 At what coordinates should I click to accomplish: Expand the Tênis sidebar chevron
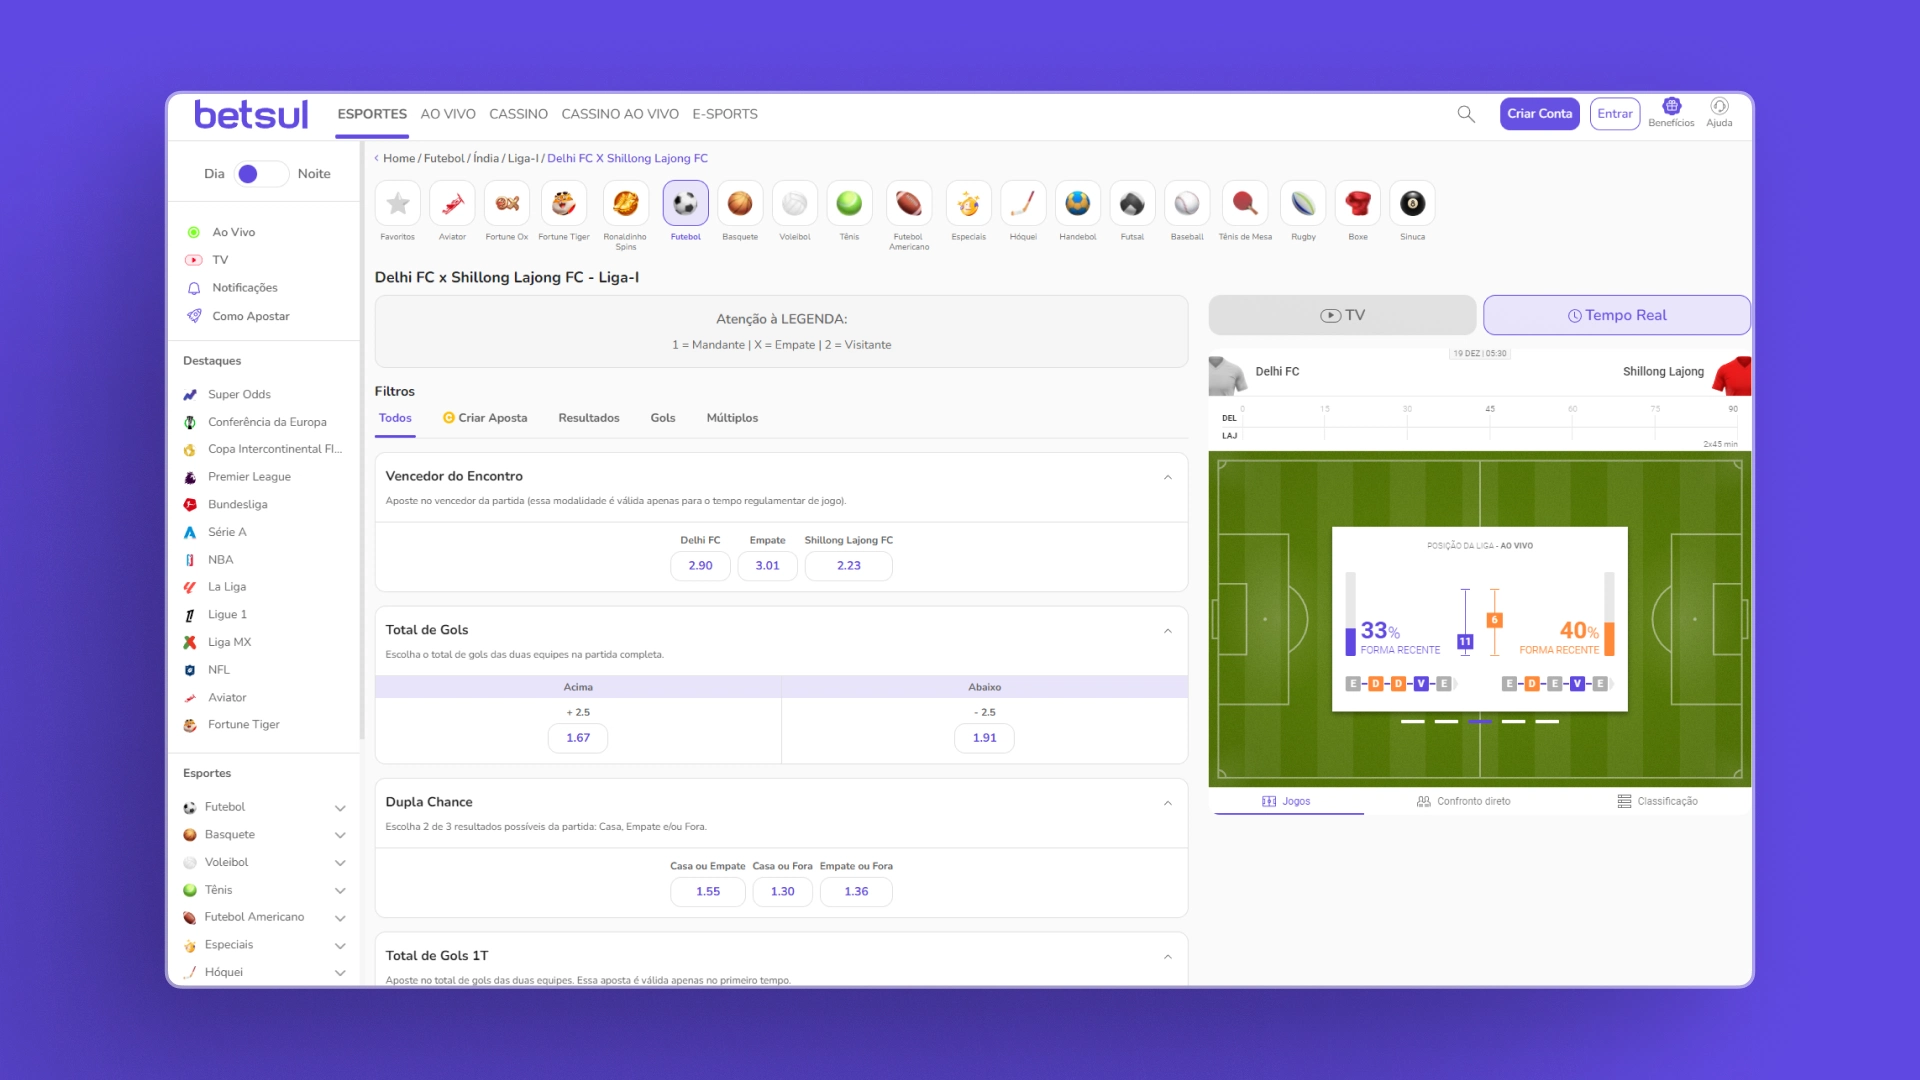point(340,891)
